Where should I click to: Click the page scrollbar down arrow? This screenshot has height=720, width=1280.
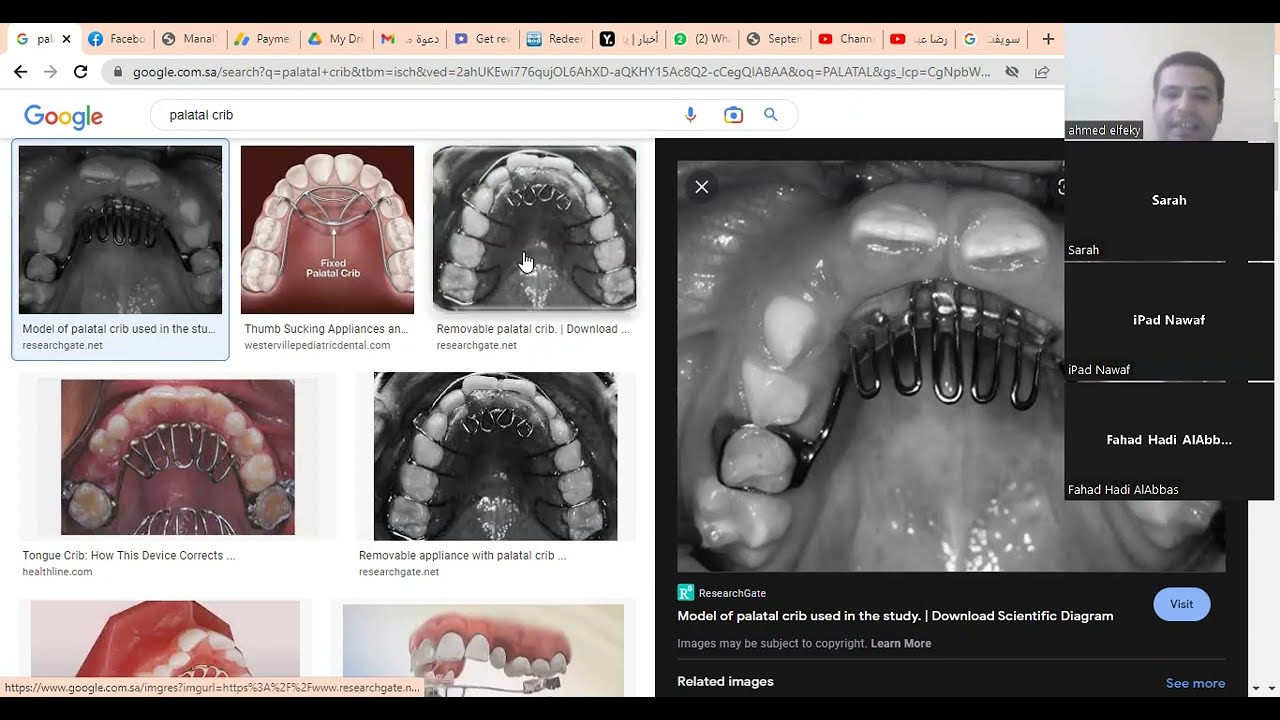1271,688
